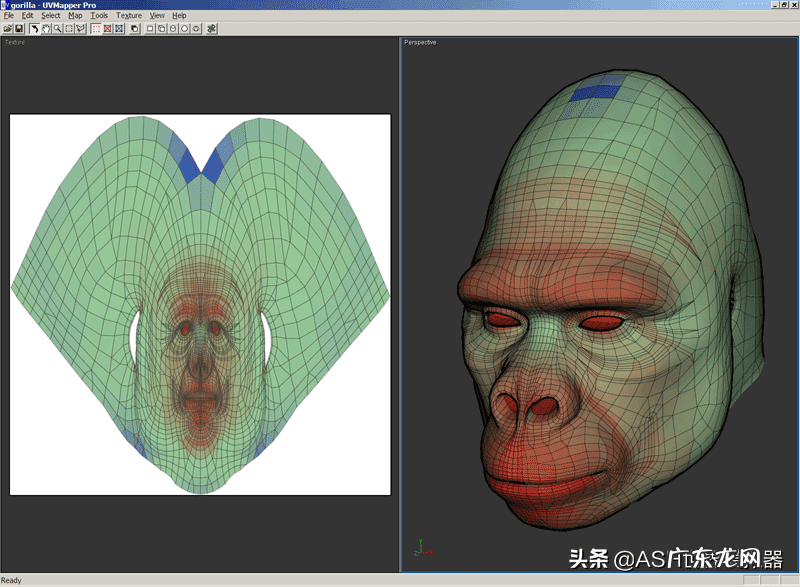The width and height of the screenshot is (800, 587).
Task: Open the Map menu
Action: 75,16
